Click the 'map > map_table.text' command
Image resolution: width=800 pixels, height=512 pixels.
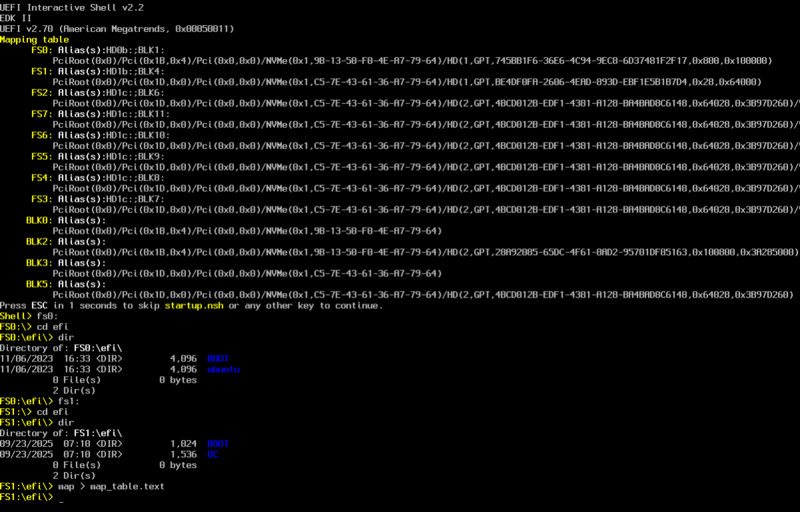click(x=111, y=487)
